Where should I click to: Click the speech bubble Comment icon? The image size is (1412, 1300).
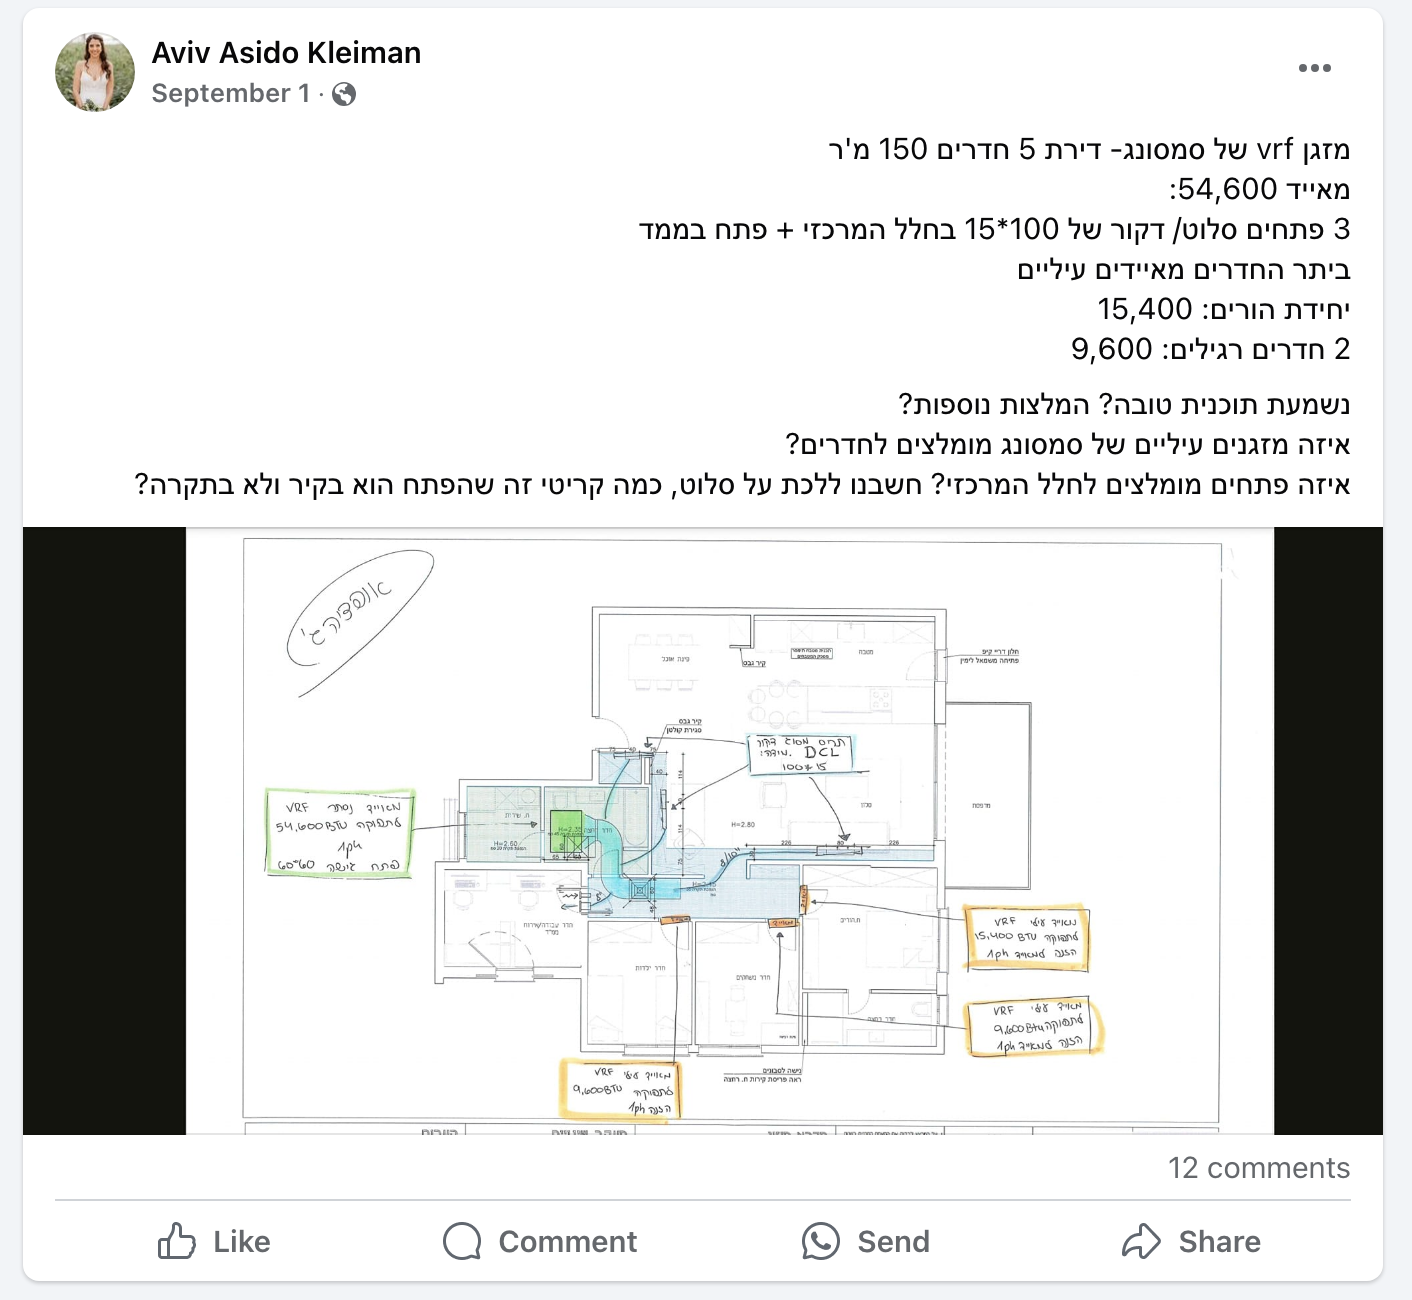click(462, 1241)
